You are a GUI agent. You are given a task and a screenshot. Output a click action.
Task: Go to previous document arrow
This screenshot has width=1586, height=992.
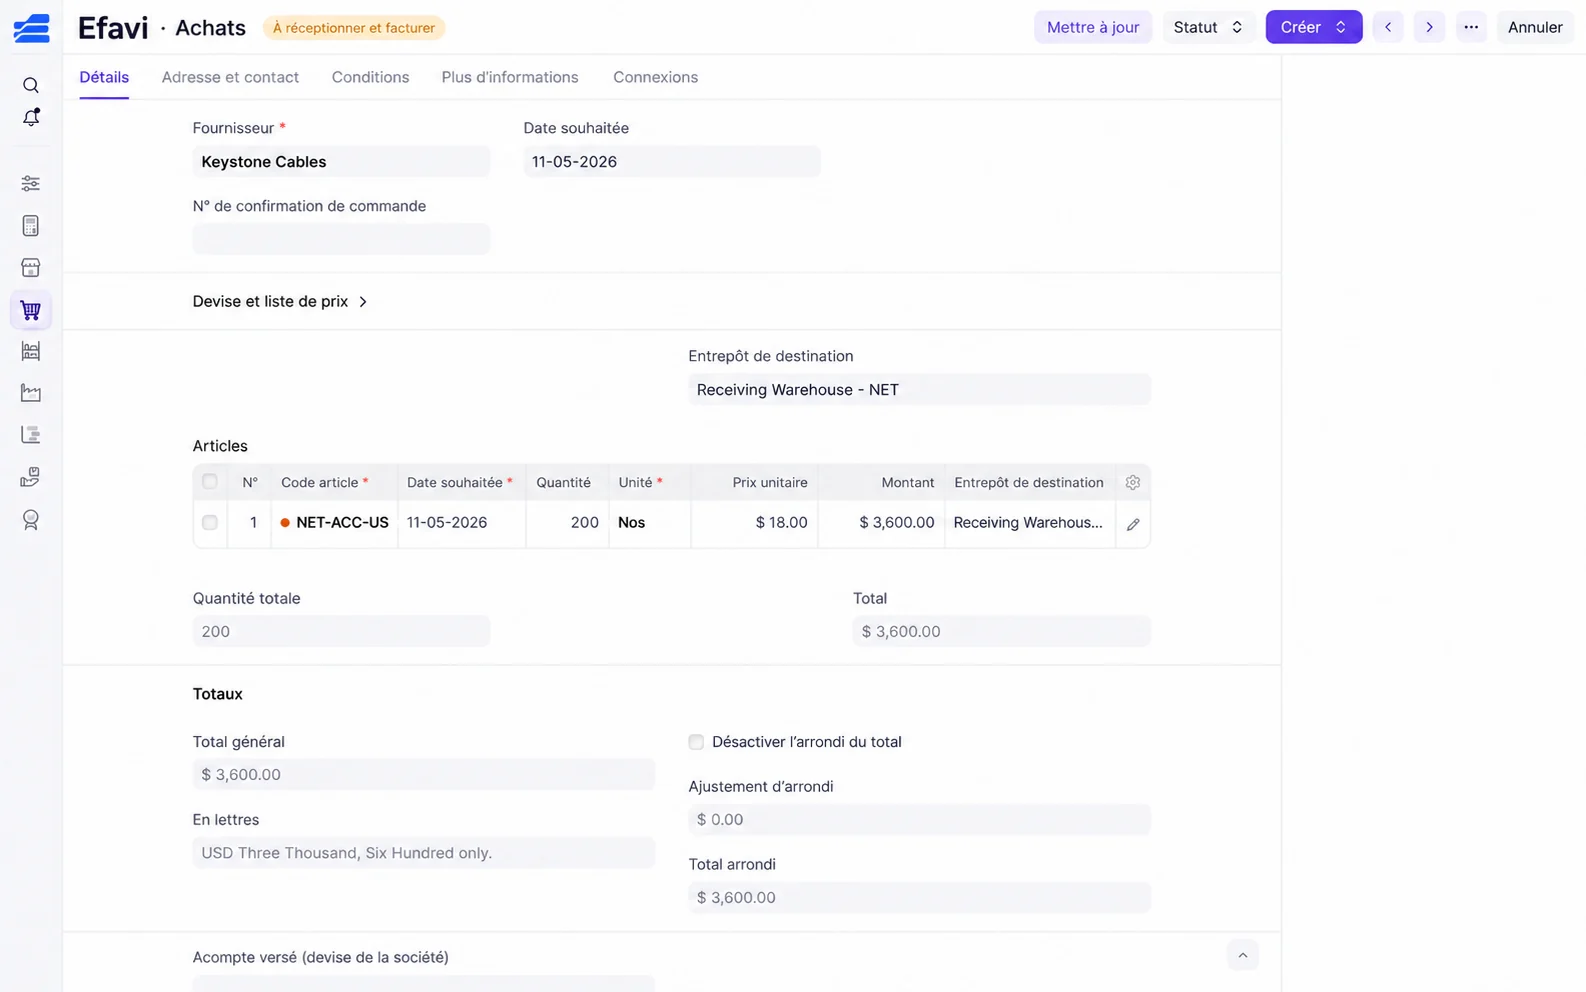[x=1388, y=27]
